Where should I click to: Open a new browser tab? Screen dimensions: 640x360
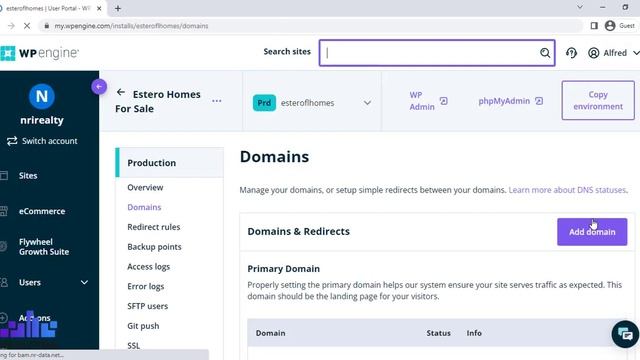coord(118,8)
